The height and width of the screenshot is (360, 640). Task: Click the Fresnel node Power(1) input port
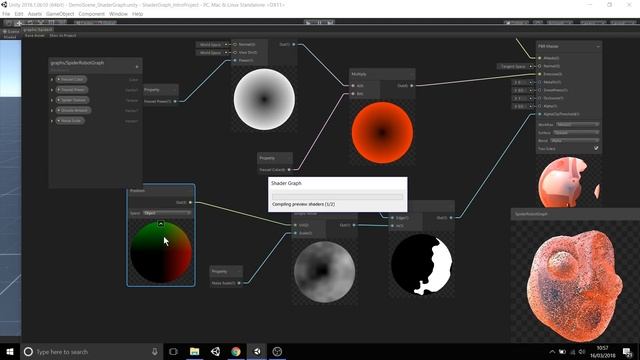235,60
